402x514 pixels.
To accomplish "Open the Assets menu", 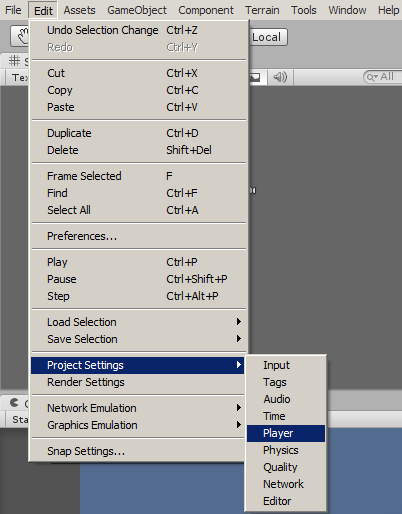I will click(79, 10).
